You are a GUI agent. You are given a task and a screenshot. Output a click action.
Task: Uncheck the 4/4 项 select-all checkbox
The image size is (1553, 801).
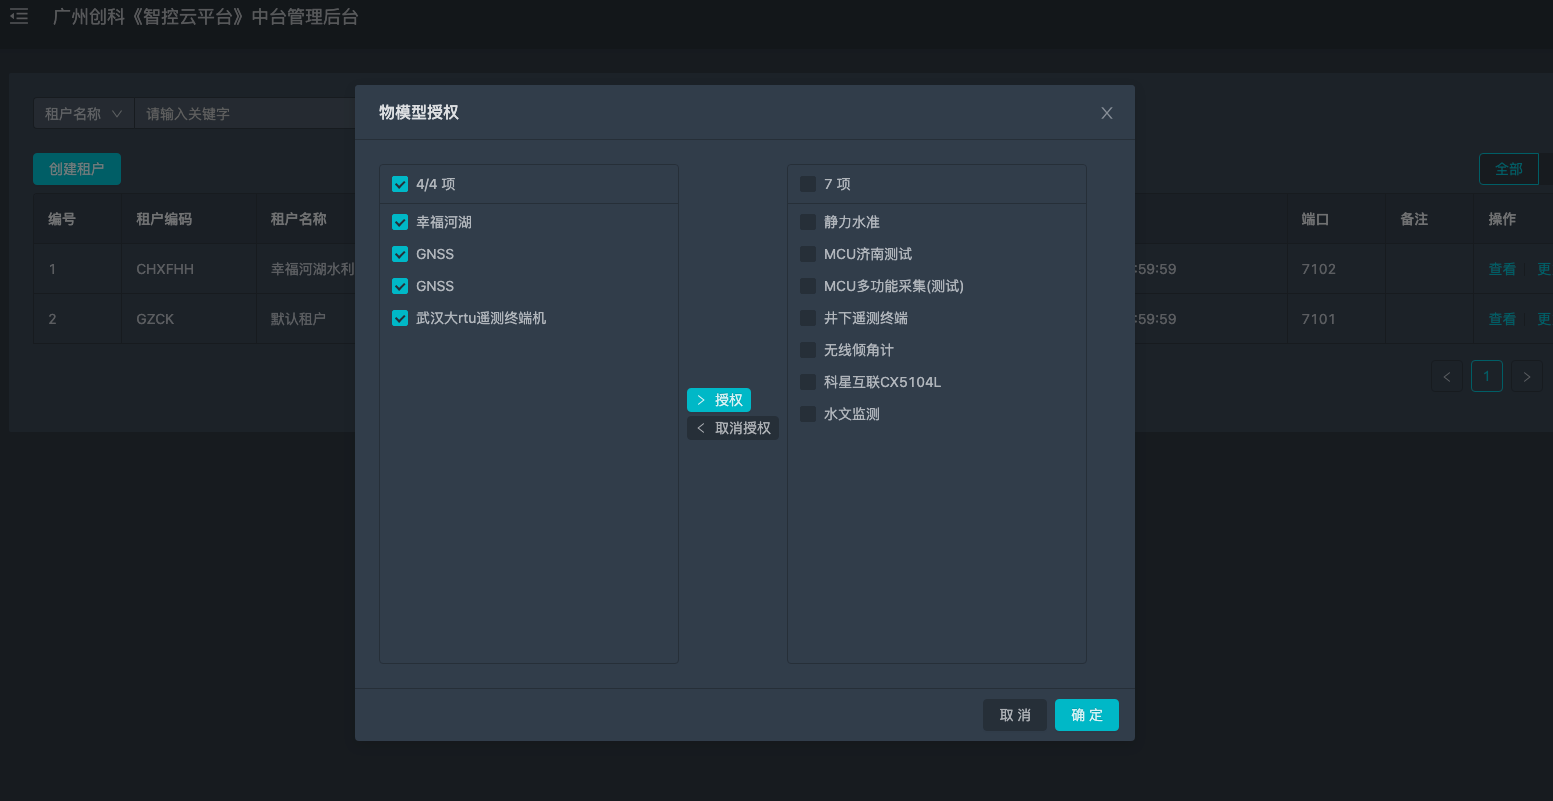(400, 184)
